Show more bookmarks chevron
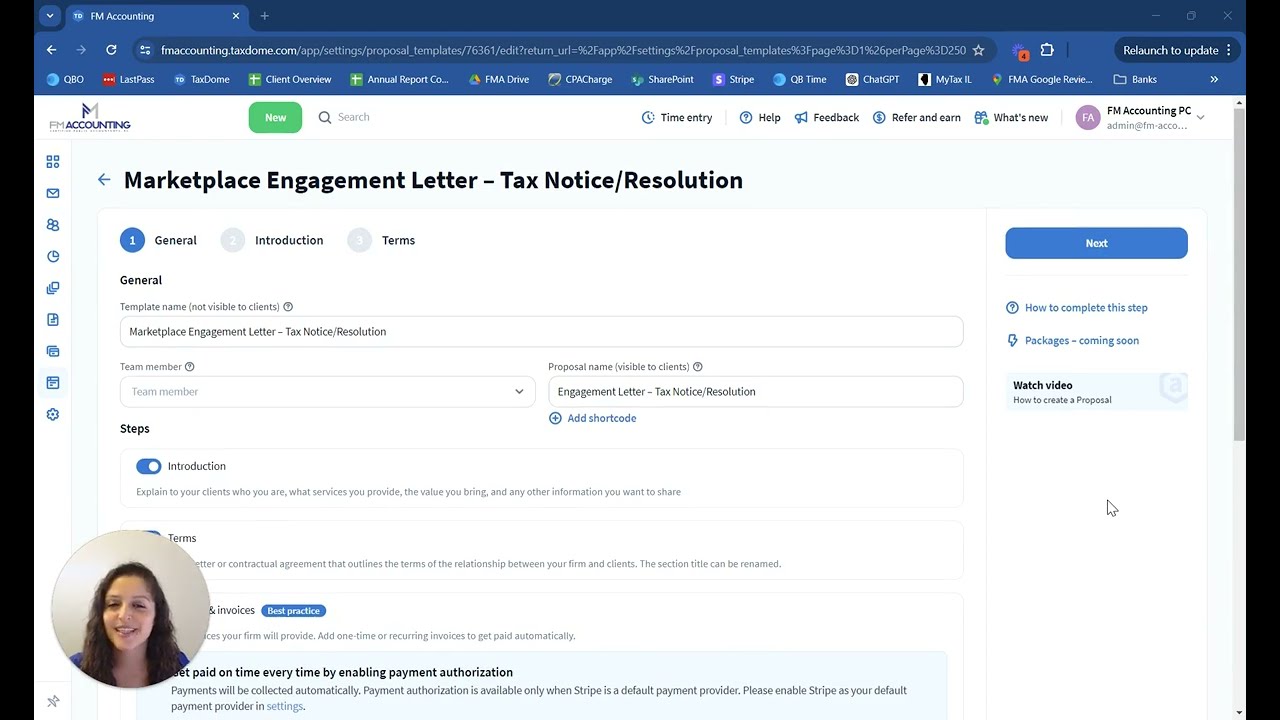The height and width of the screenshot is (720, 1280). coord(1214,79)
